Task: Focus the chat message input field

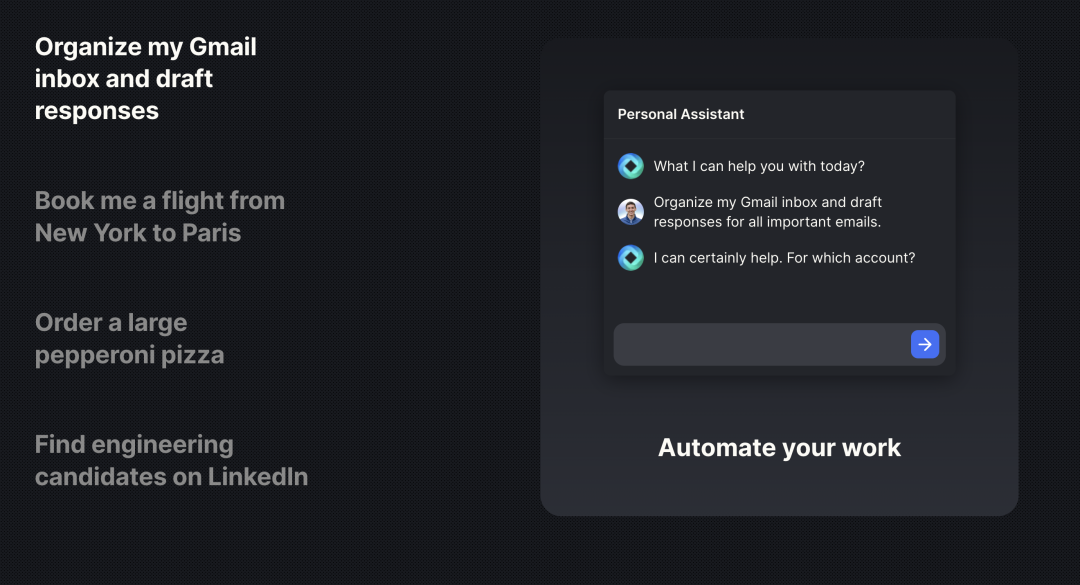Action: coord(761,345)
